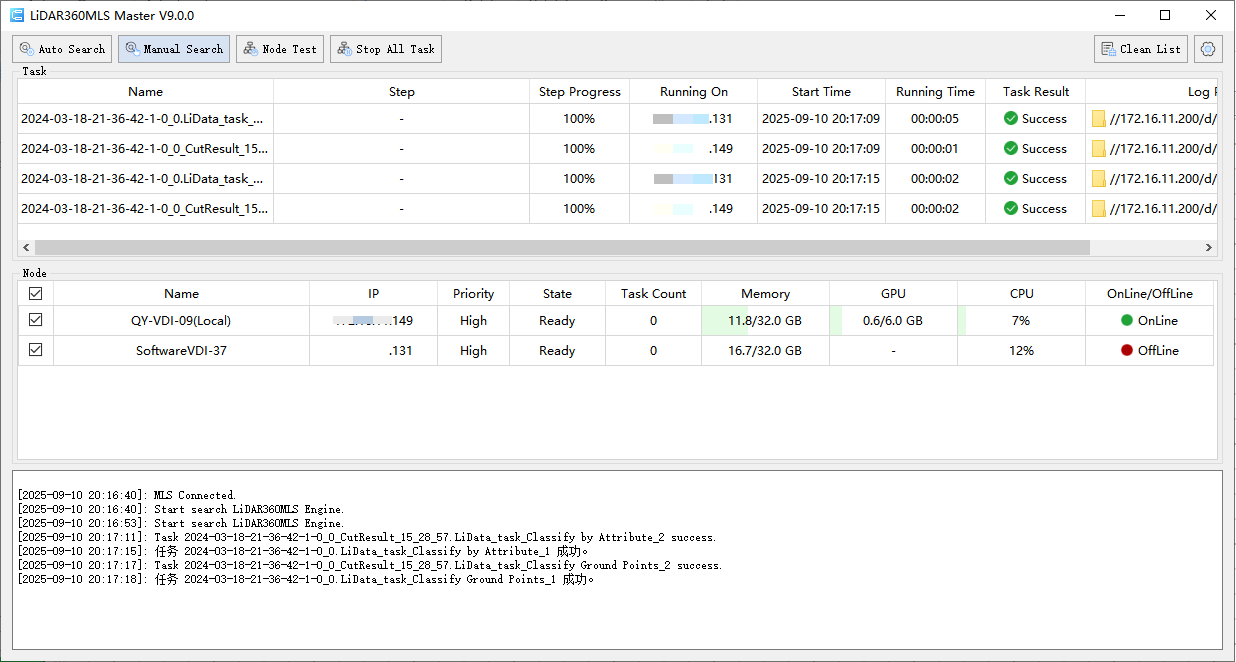Click the Task Result column header
This screenshot has height=662, width=1236.
pyautogui.click(x=1036, y=92)
